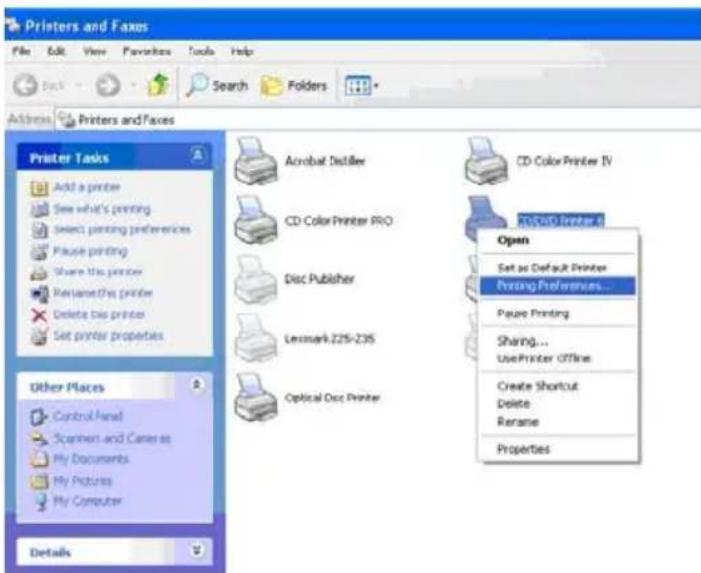
Task: Open the Edit menu
Action: pos(56,51)
